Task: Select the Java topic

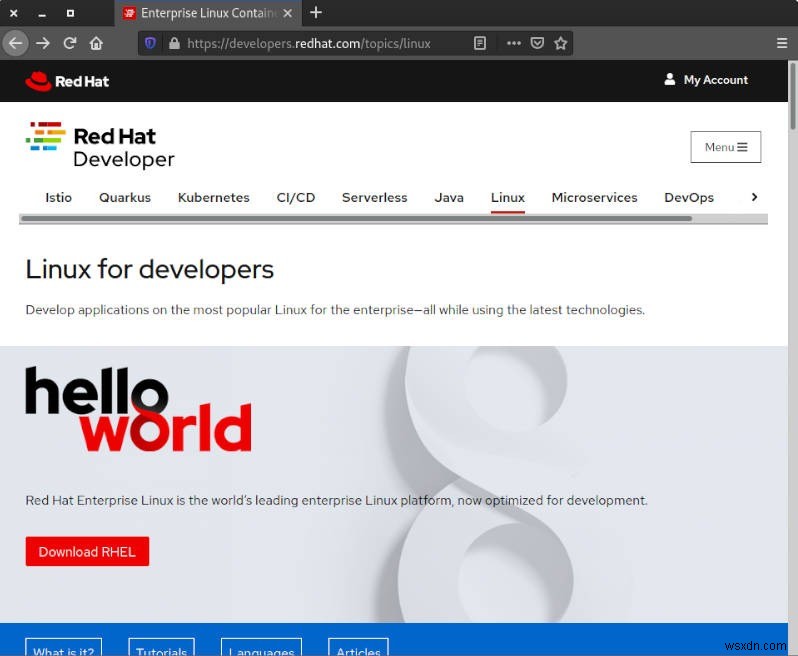Action: 449,197
